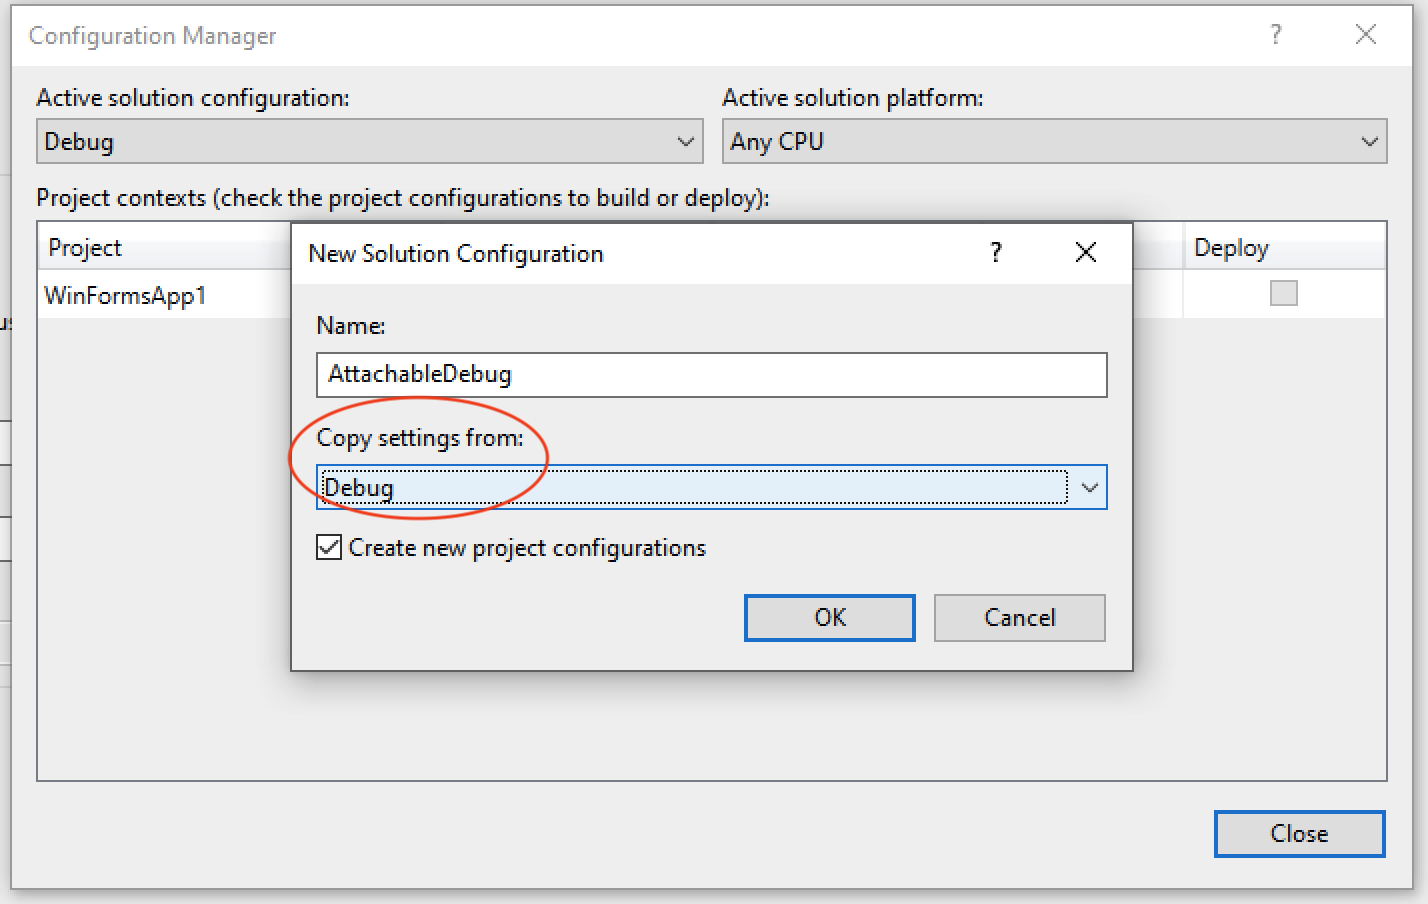Confirm with the OK button
Viewport: 1428px width, 904px height.
click(829, 617)
